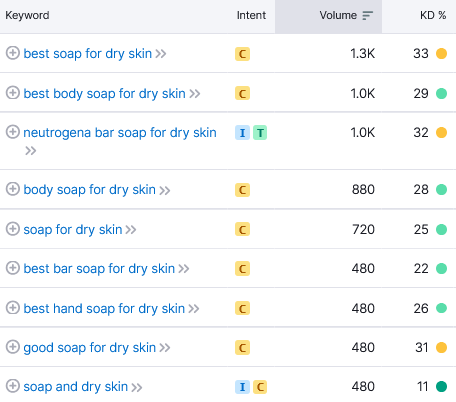456x402 pixels.
Task: Open double-chevron after 'best soap for dry skin'
Action: (161, 54)
